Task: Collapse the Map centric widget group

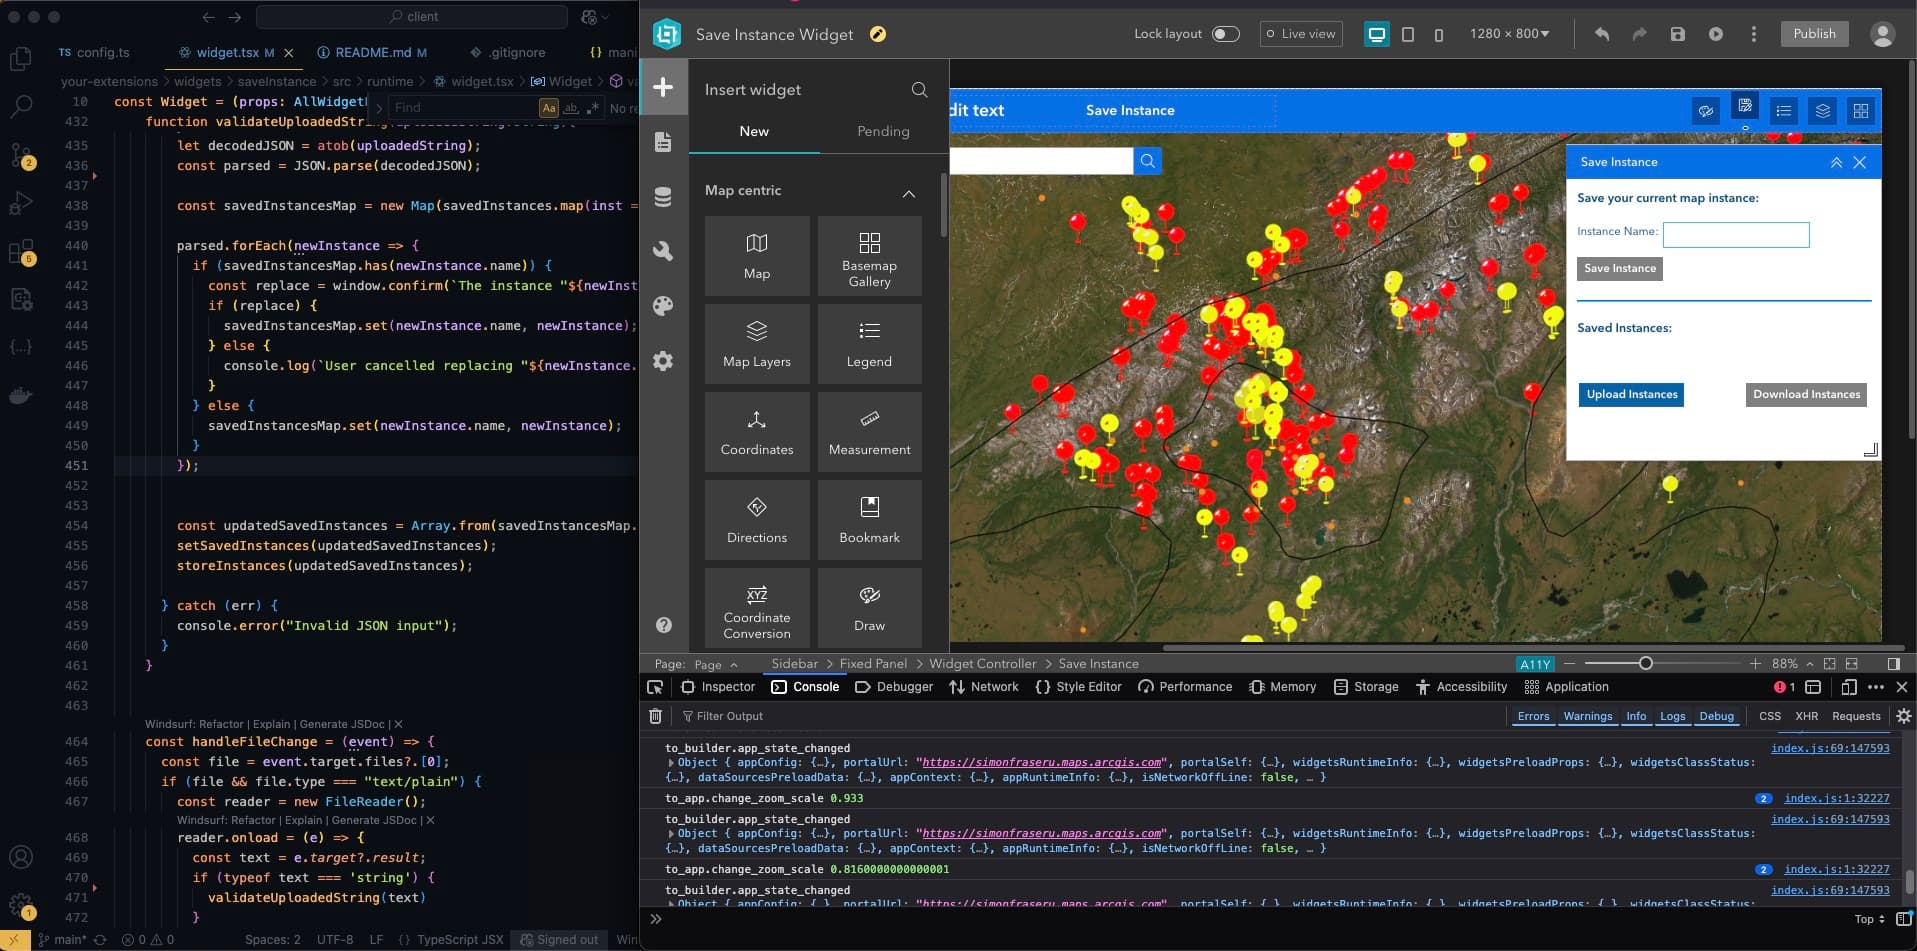Action: coord(908,193)
